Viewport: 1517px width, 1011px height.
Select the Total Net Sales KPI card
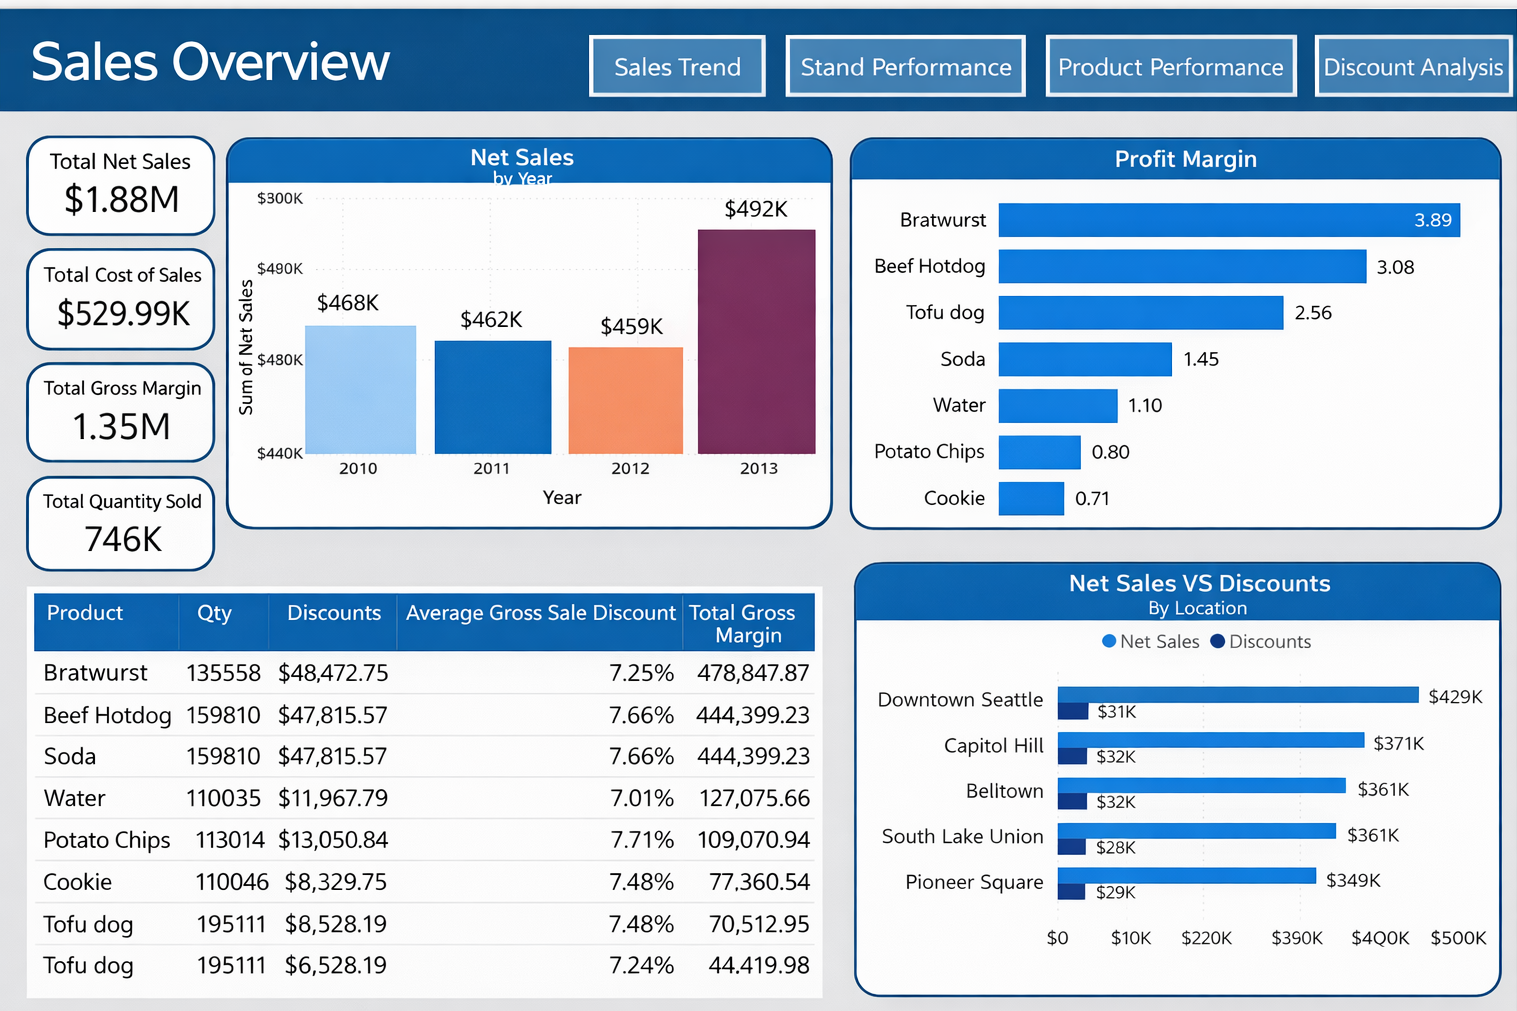coord(120,185)
